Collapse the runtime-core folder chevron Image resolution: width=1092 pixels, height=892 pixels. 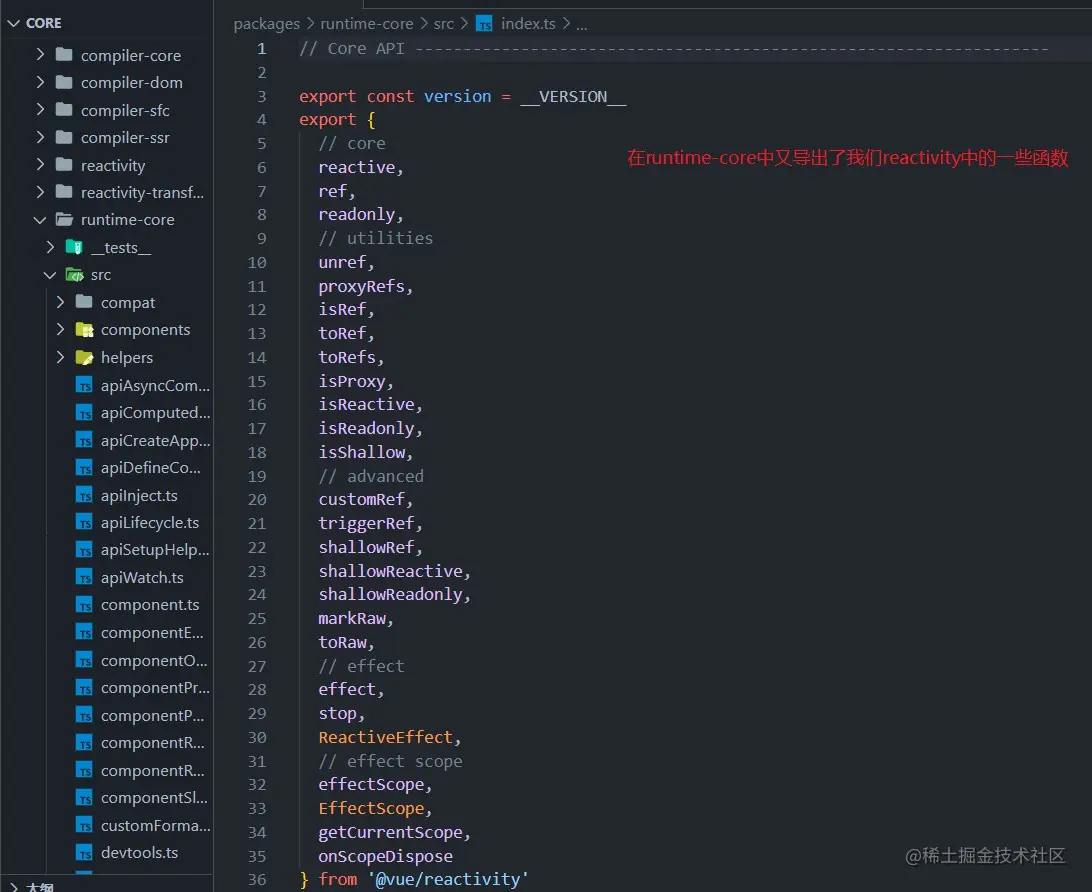(40, 219)
